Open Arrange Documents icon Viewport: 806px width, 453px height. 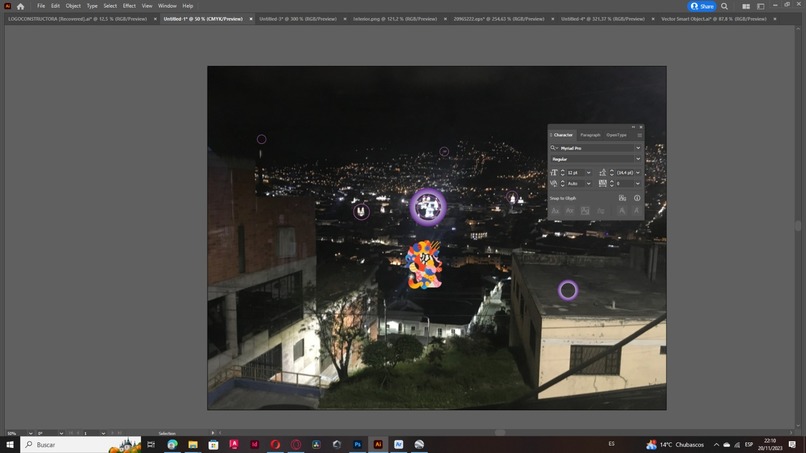coord(746,6)
